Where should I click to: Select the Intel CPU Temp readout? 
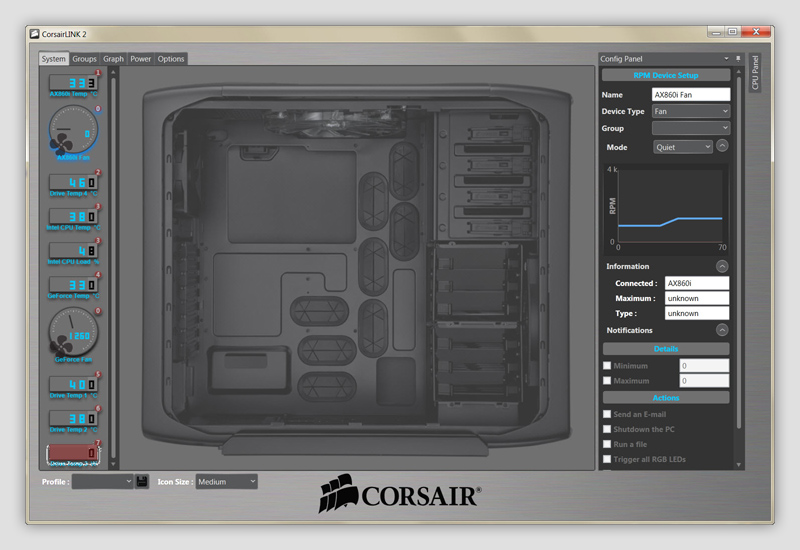click(73, 216)
